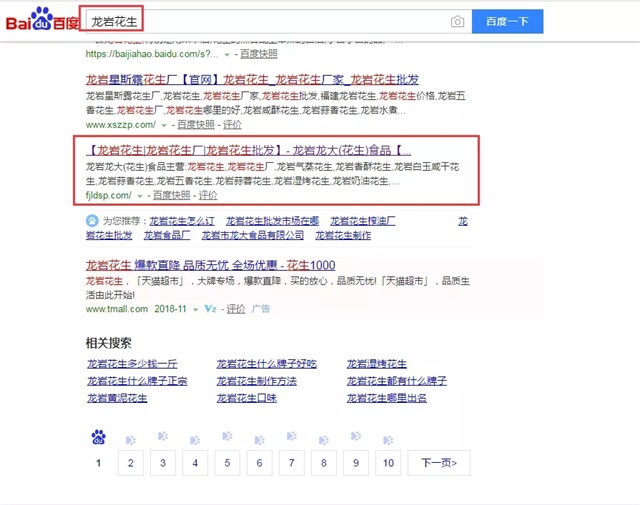
Task: Click the paw icon above page 2
Action: 131,439
